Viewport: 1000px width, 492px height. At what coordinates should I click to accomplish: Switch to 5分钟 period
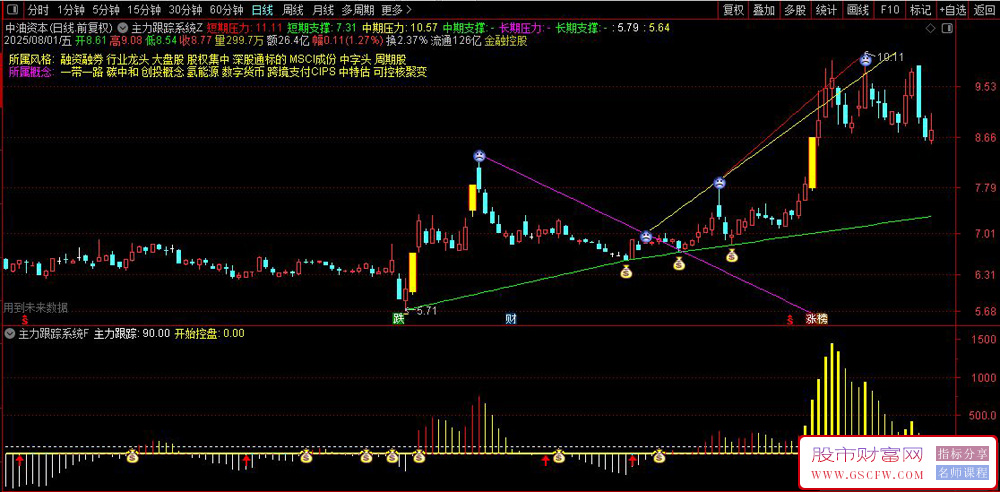105,10
